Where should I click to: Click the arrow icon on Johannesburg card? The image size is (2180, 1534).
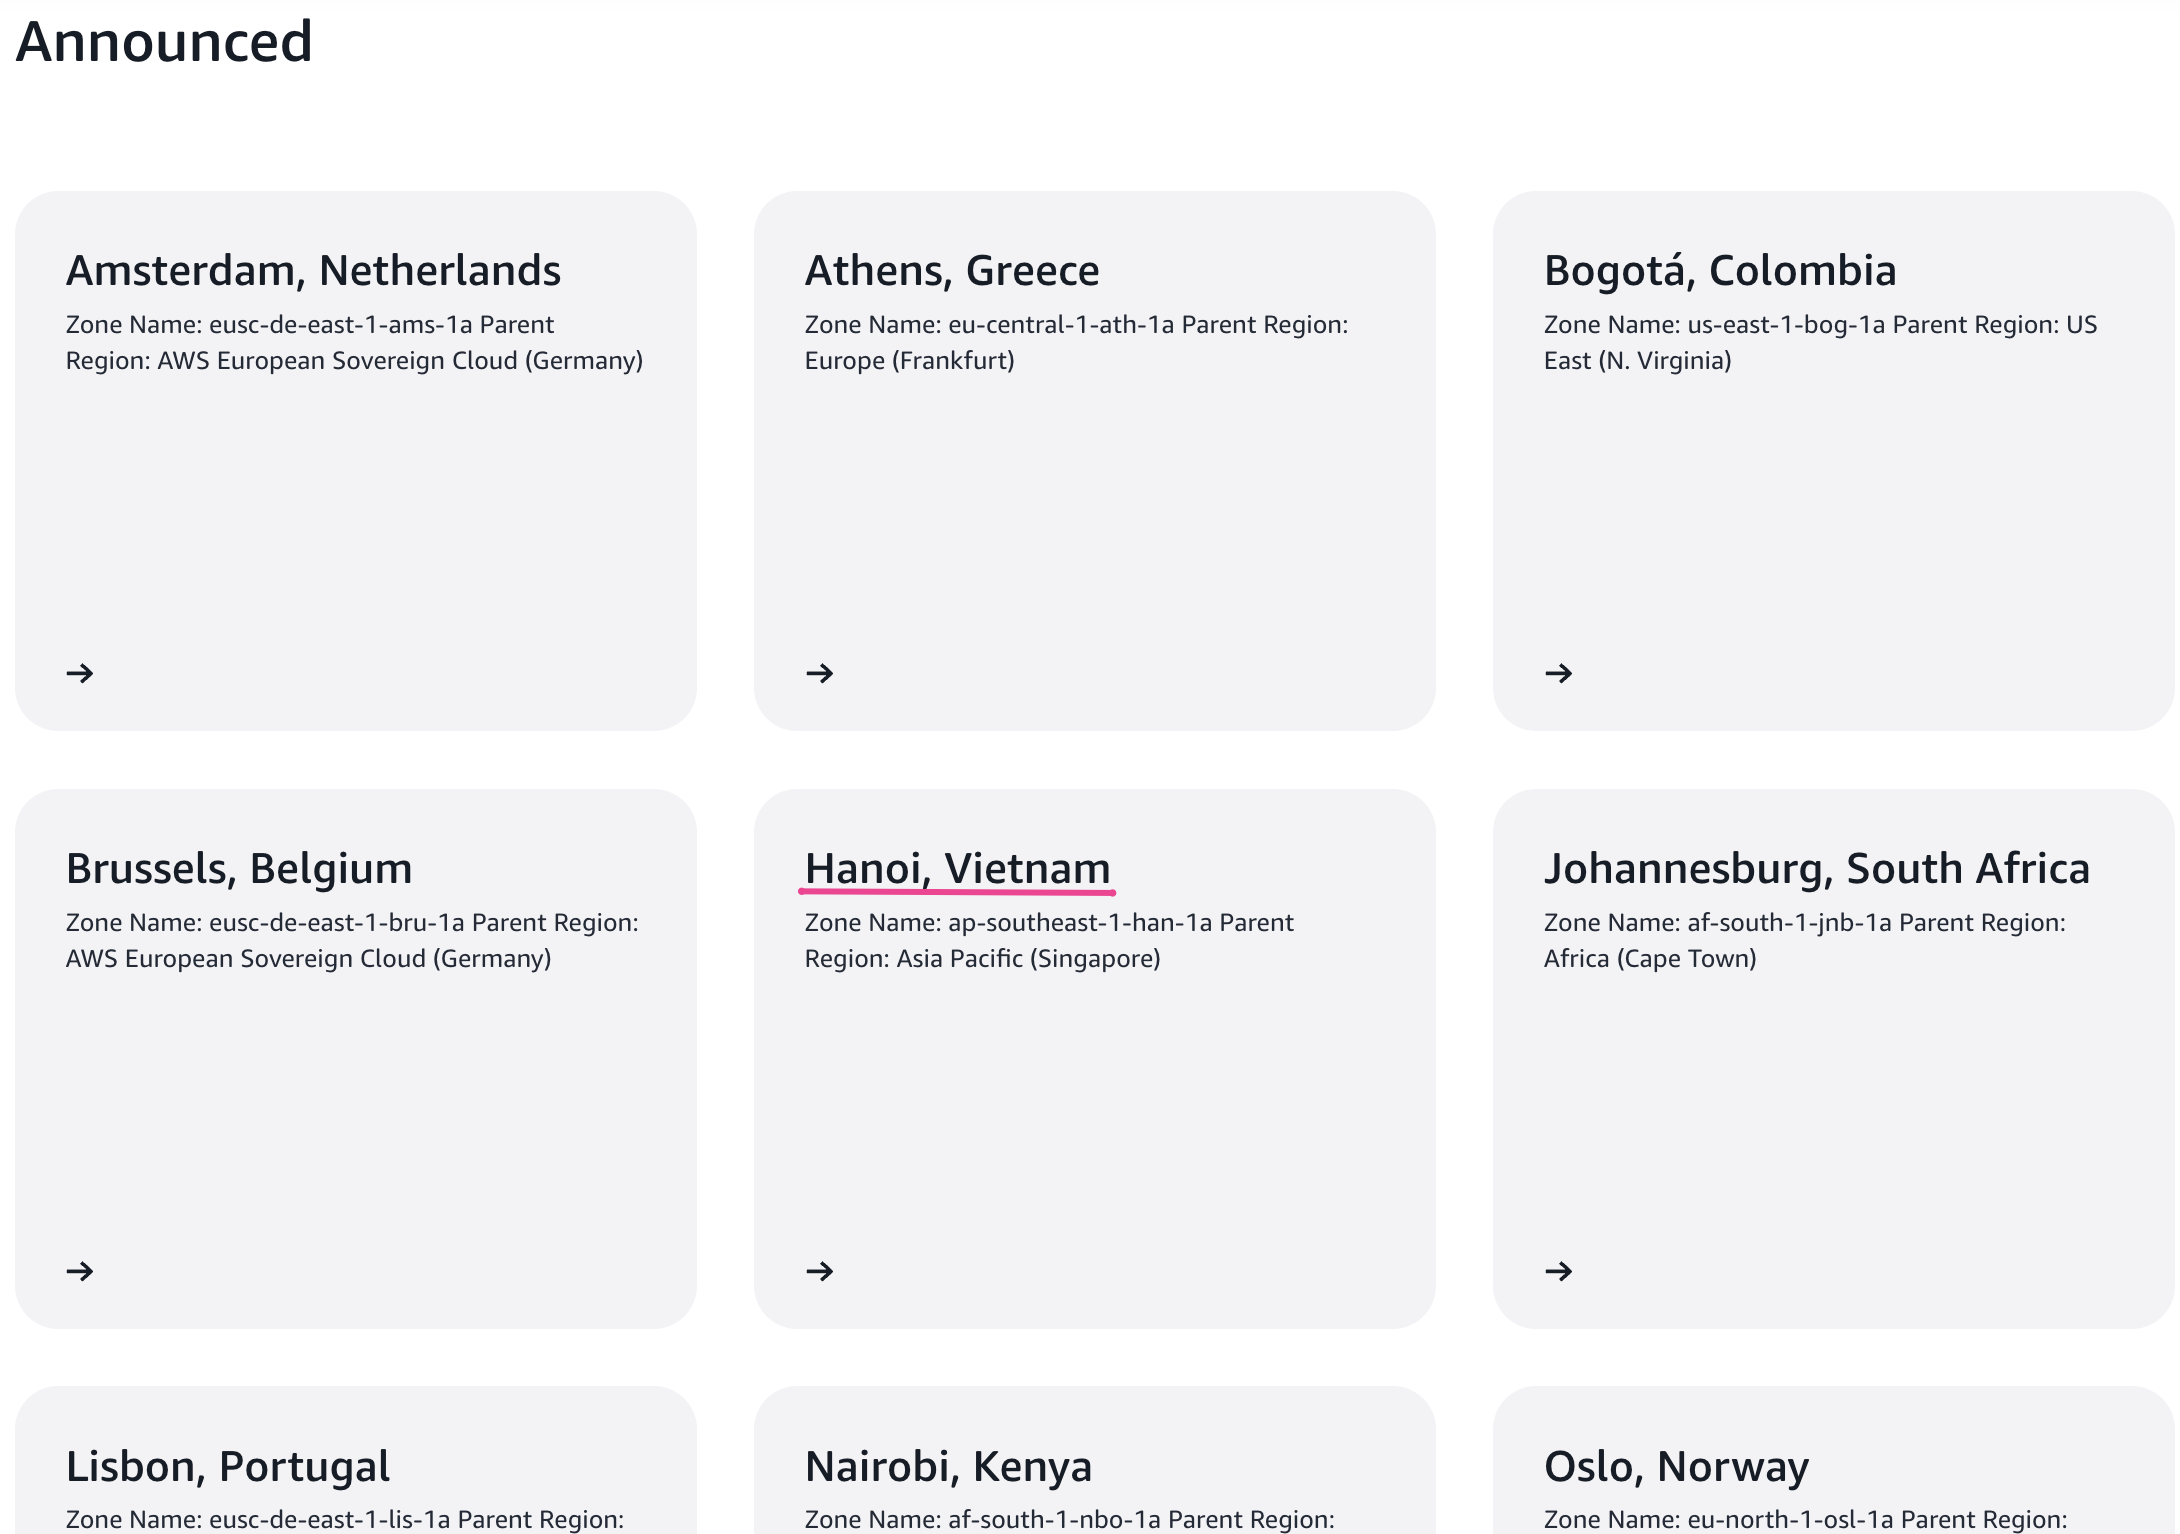(1558, 1271)
